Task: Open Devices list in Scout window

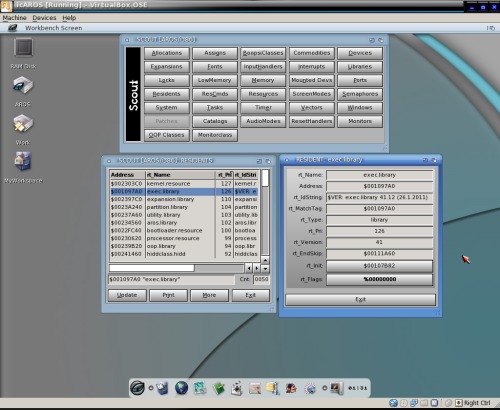Action: point(360,53)
